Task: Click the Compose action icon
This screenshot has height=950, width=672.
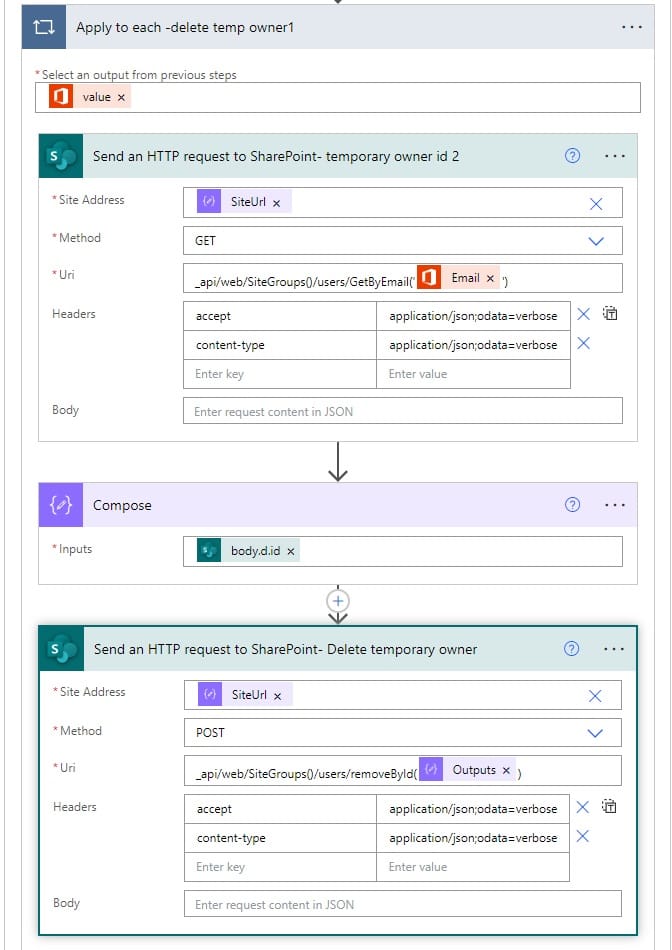Action: [61, 505]
